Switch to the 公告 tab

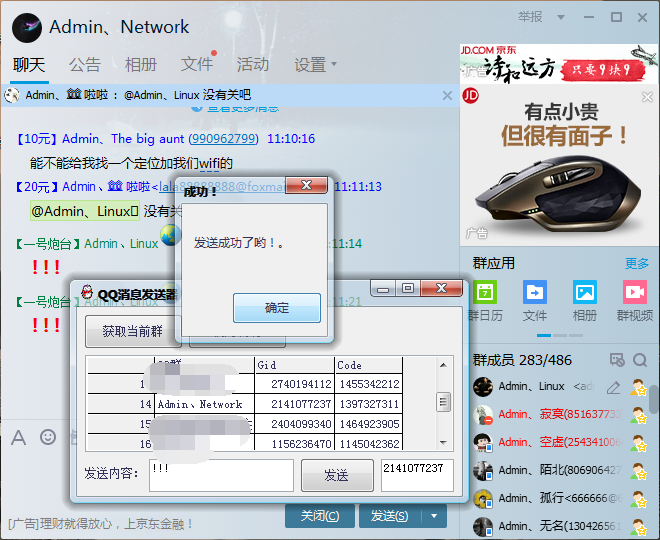(85, 65)
